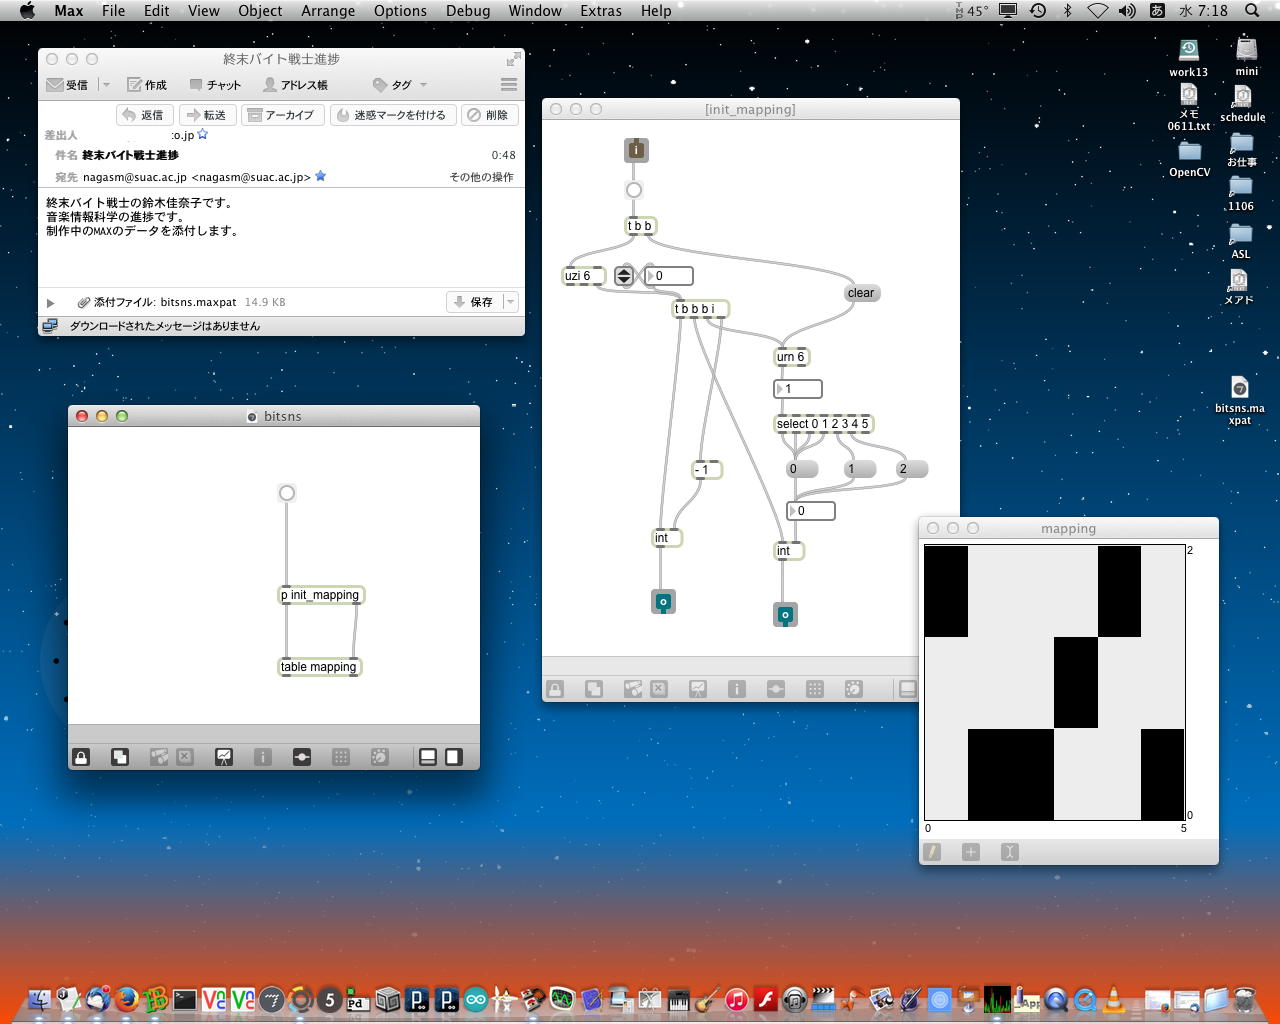Open the Object menu in menu bar

260,11
